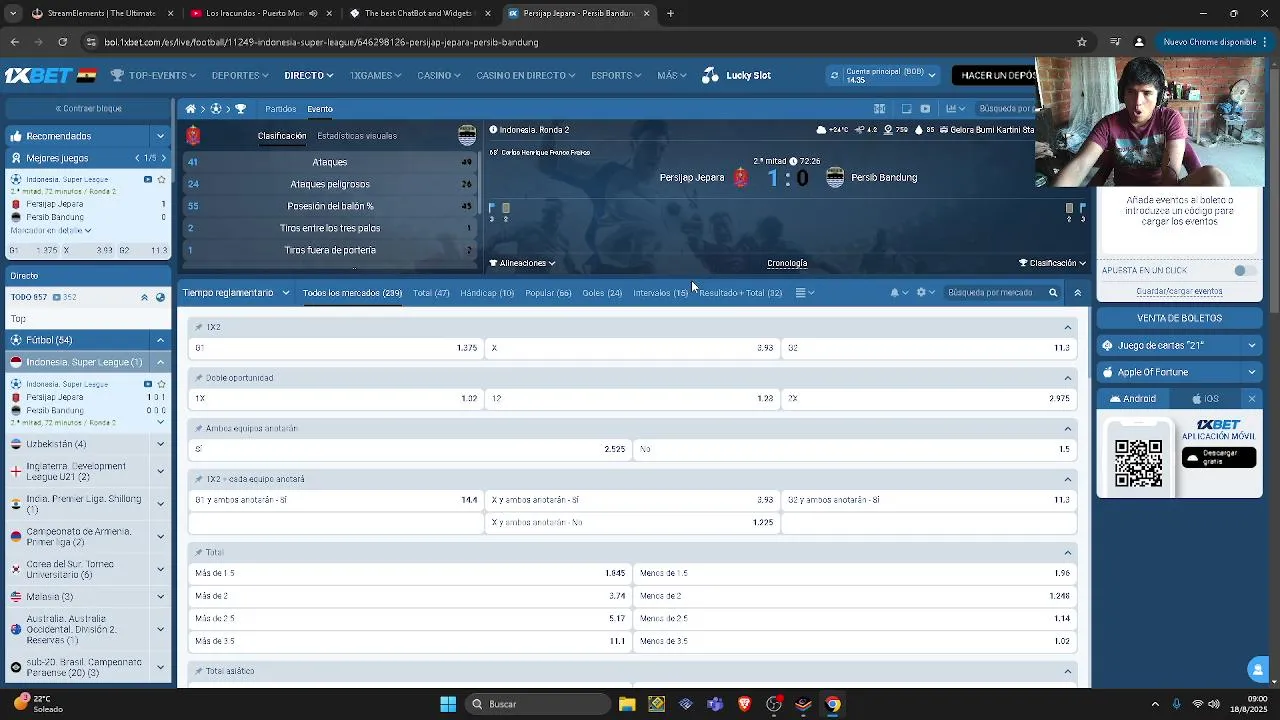Image resolution: width=1280 pixels, height=720 pixels.
Task: Select the Hándicap (10) market tab
Action: 487,293
